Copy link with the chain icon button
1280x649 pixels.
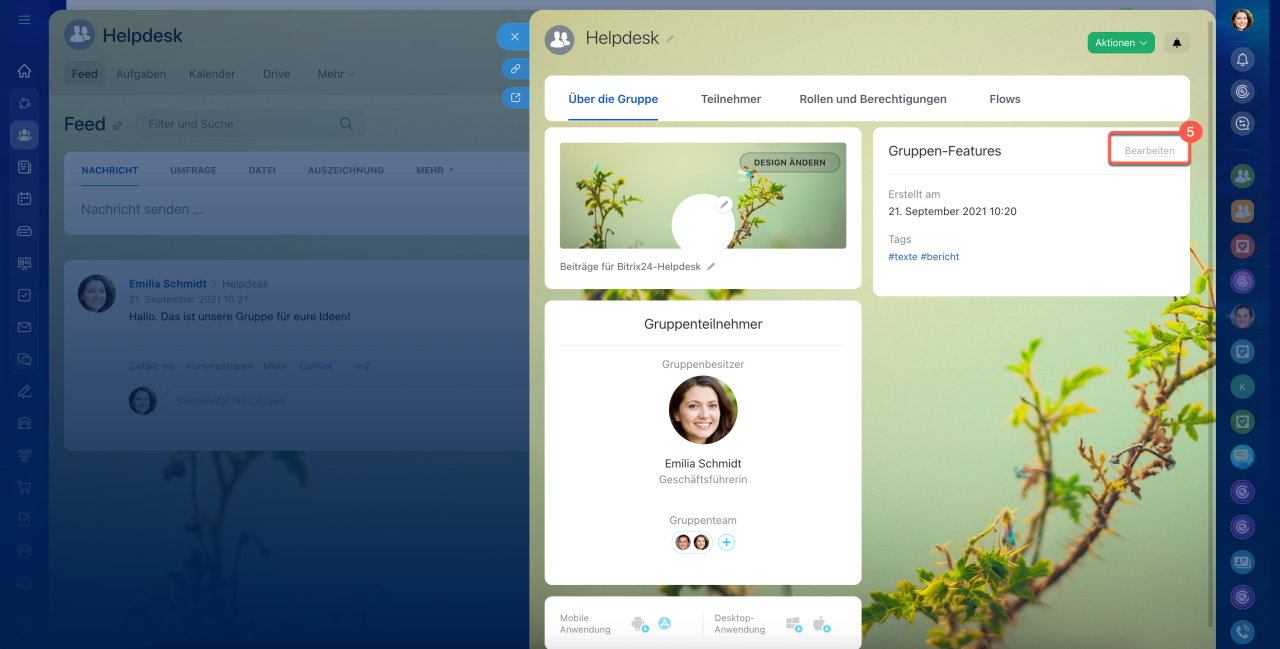pos(515,68)
